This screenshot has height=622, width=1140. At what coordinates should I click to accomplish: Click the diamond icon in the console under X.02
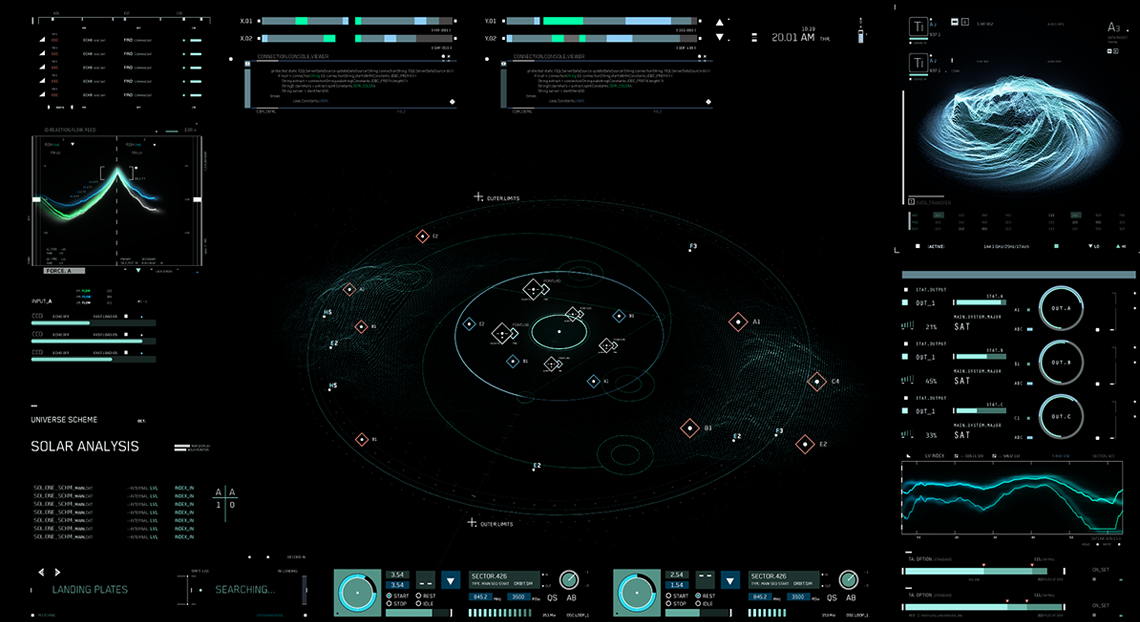coord(452,102)
